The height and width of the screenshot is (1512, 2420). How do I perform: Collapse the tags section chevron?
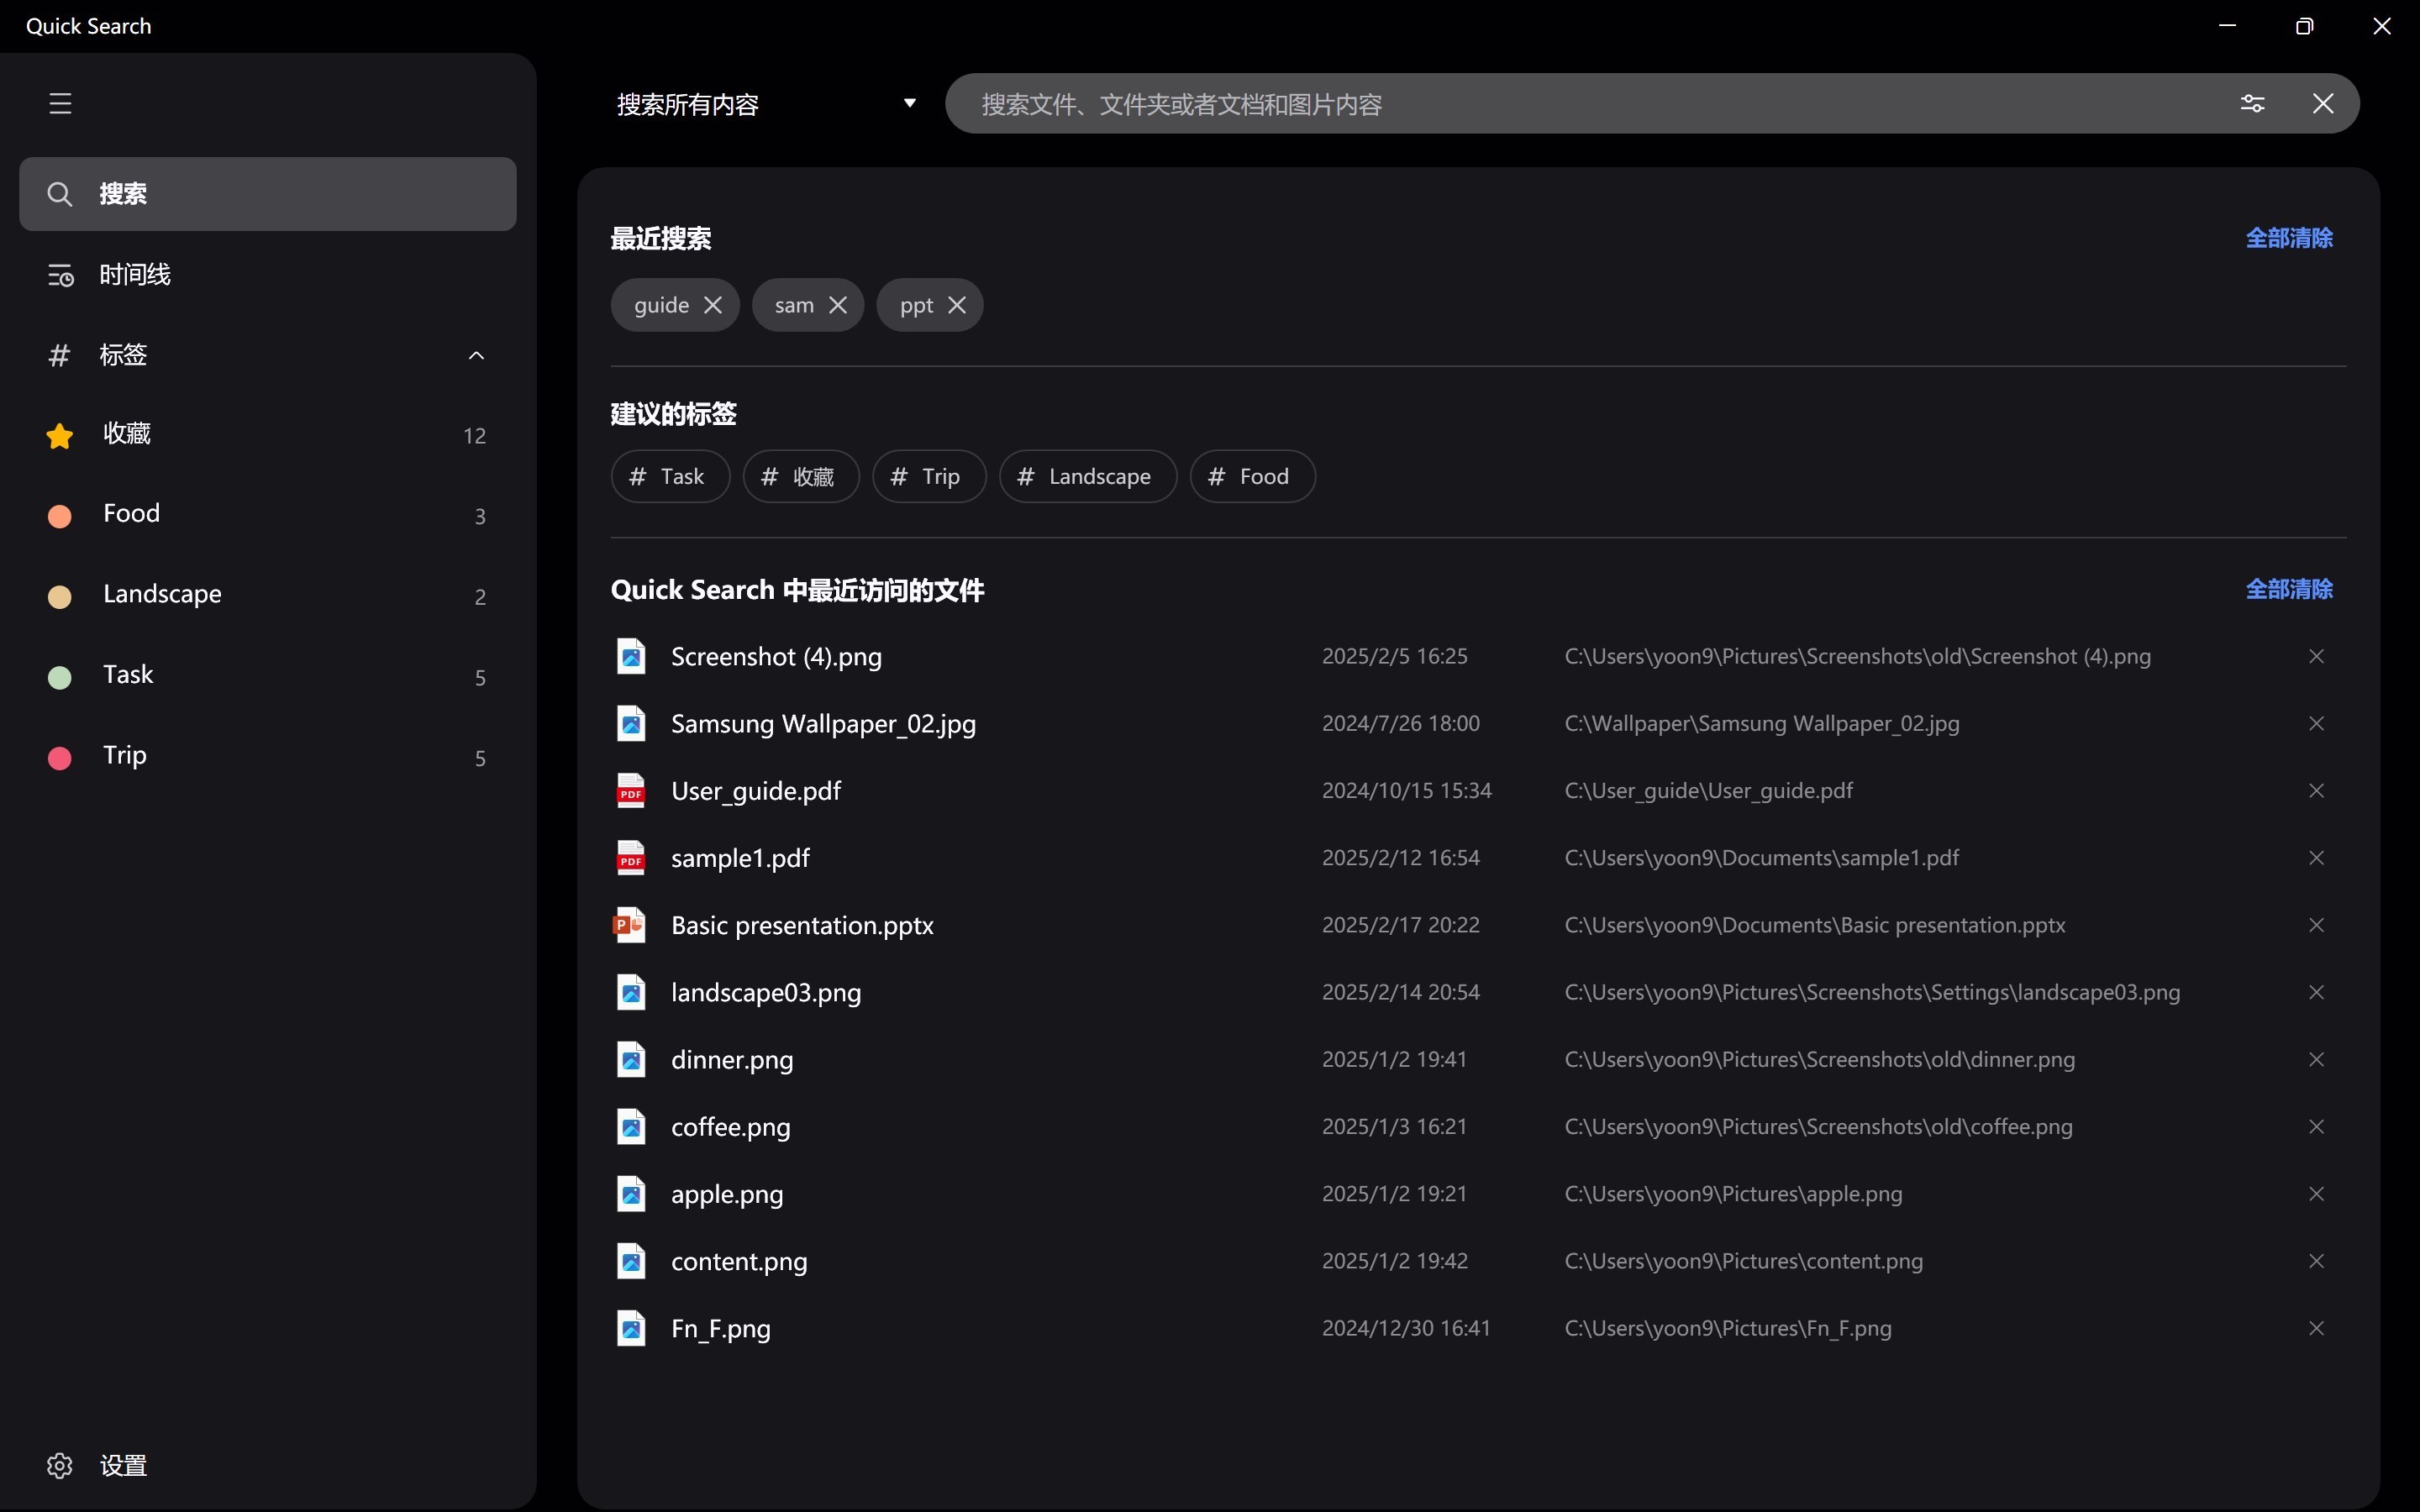(476, 355)
